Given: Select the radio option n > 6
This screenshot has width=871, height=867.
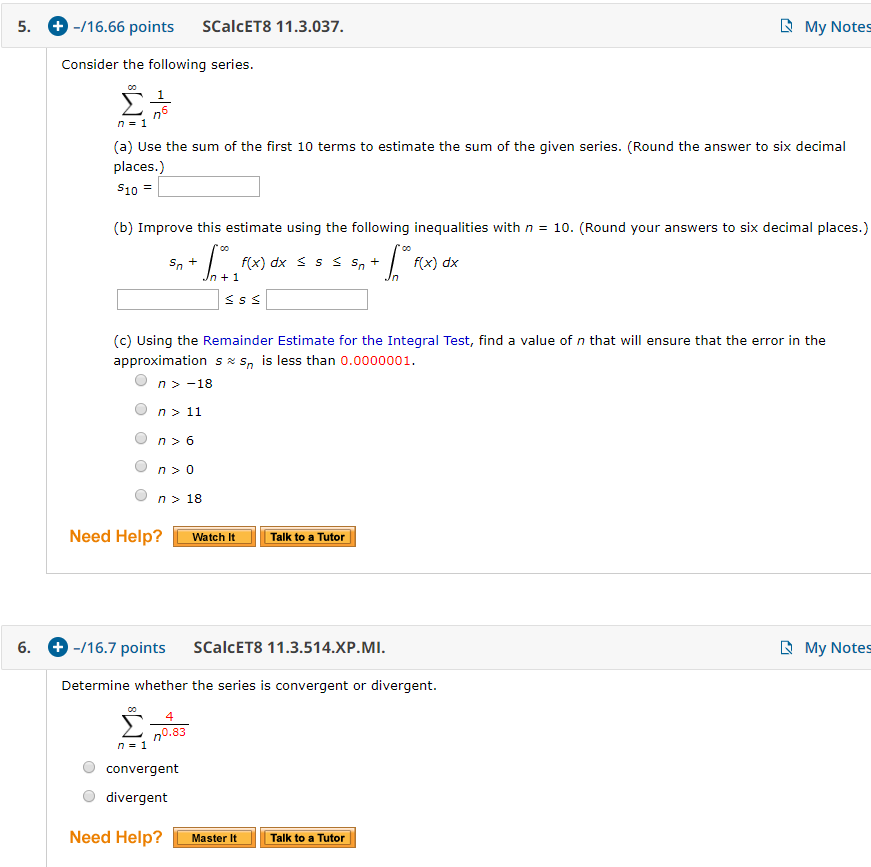Looking at the screenshot, I should [x=141, y=437].
